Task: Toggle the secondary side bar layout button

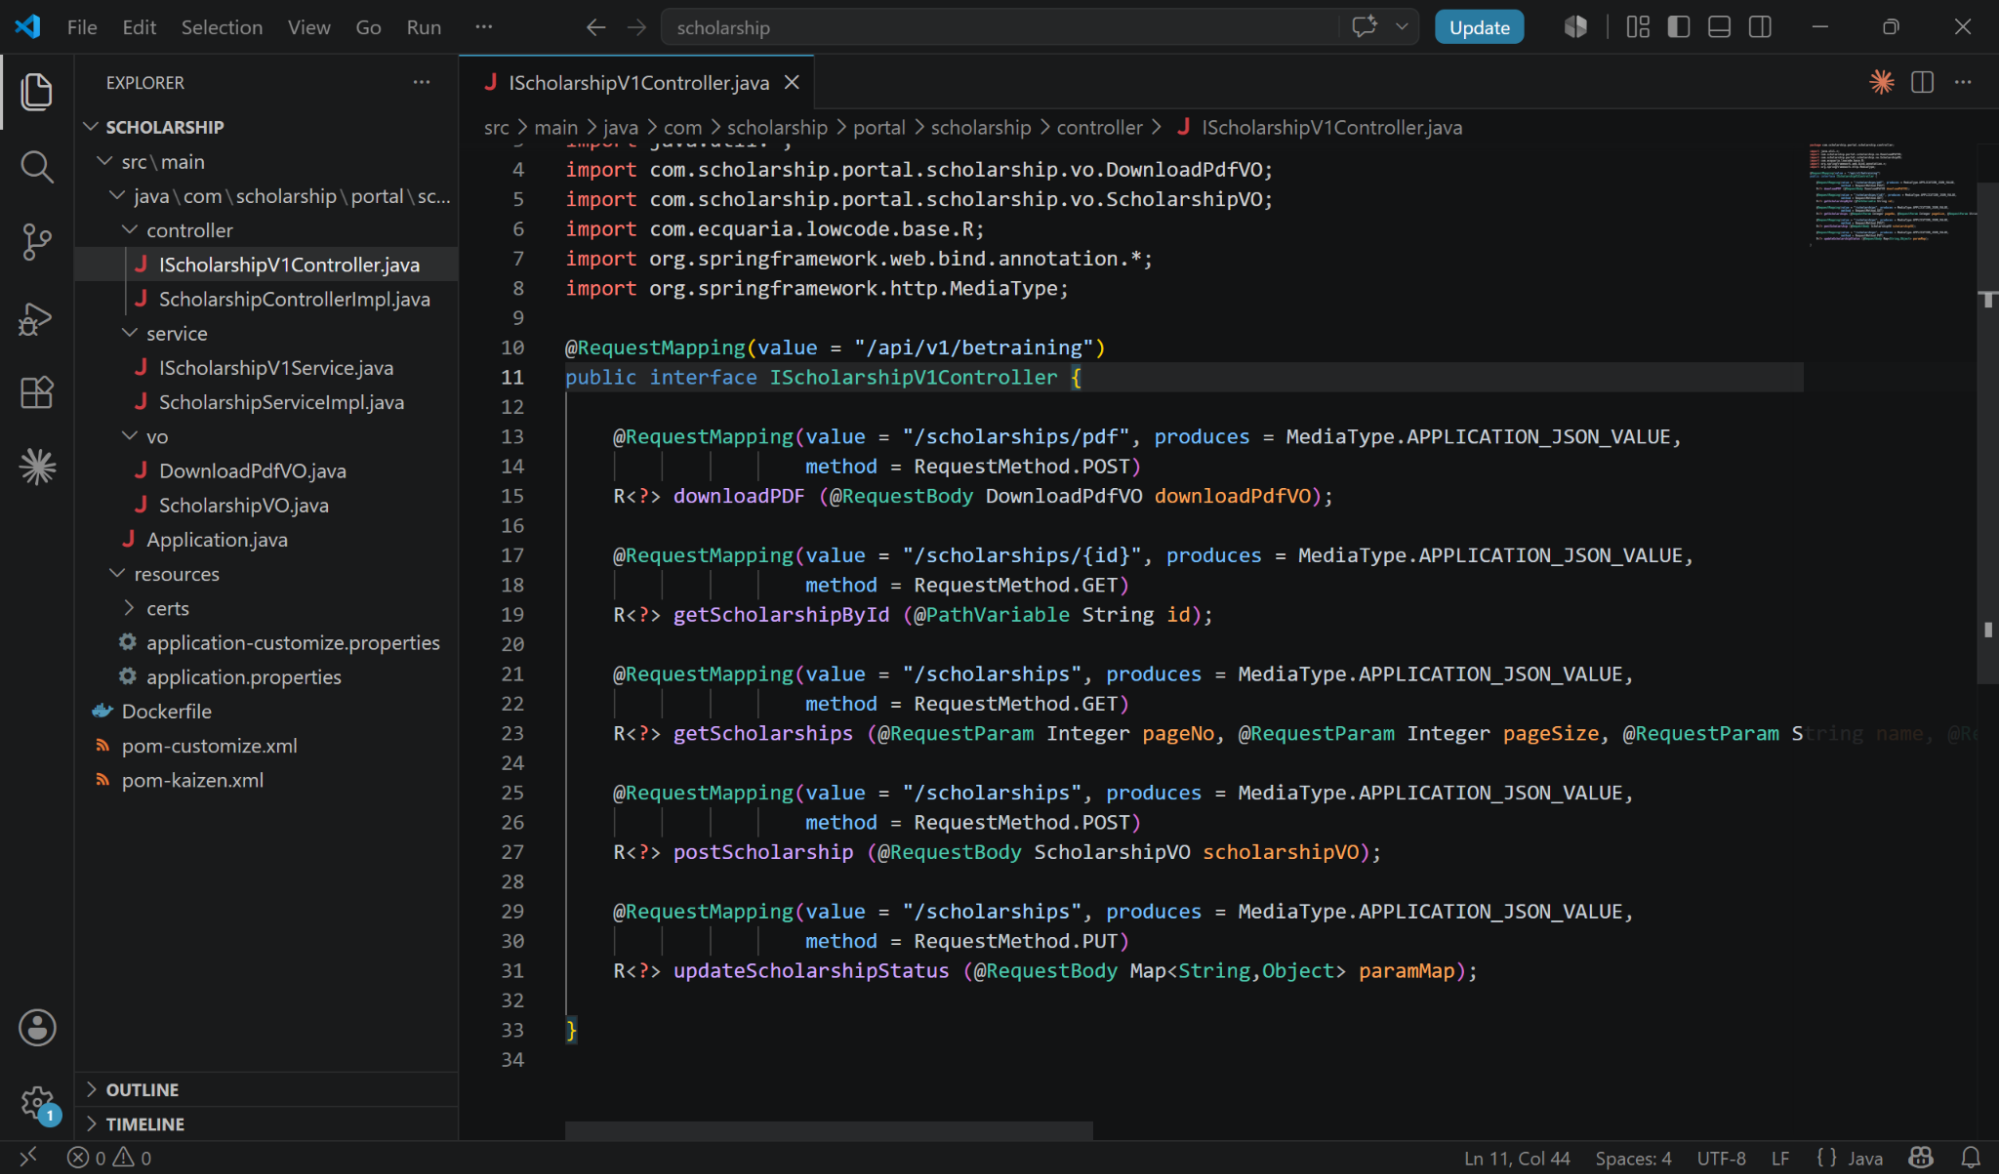Action: pyautogui.click(x=1760, y=27)
